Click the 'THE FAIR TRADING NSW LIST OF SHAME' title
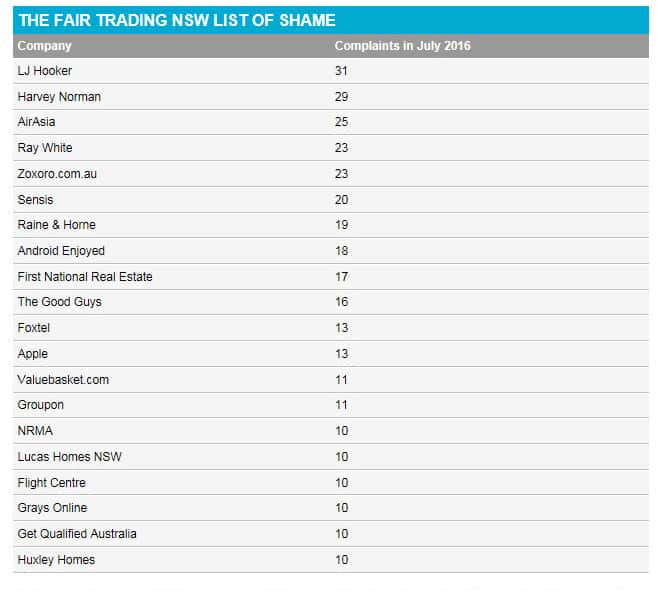 pos(177,21)
